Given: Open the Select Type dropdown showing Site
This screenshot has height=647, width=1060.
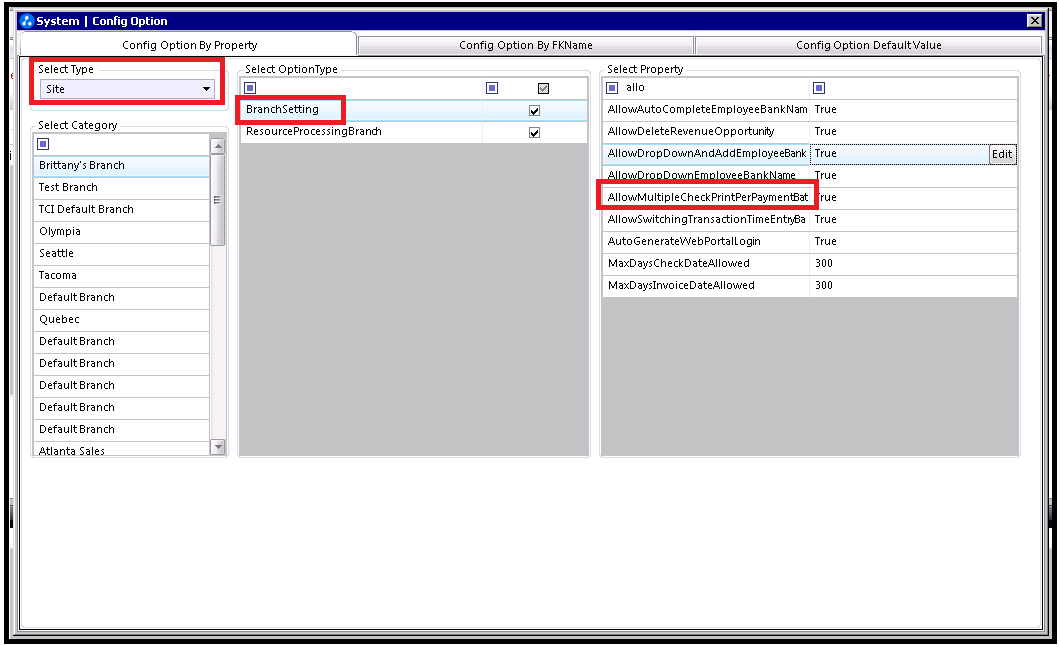Looking at the screenshot, I should (127, 89).
